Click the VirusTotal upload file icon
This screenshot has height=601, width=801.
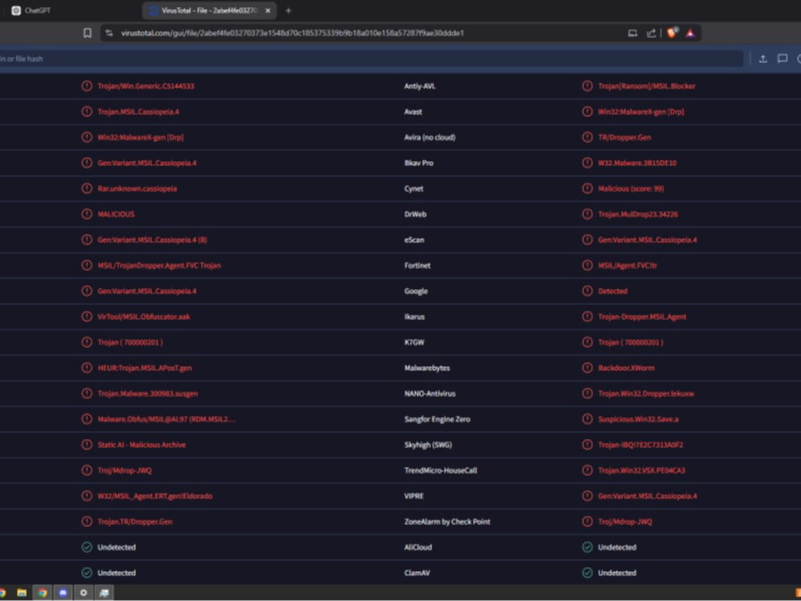point(763,59)
